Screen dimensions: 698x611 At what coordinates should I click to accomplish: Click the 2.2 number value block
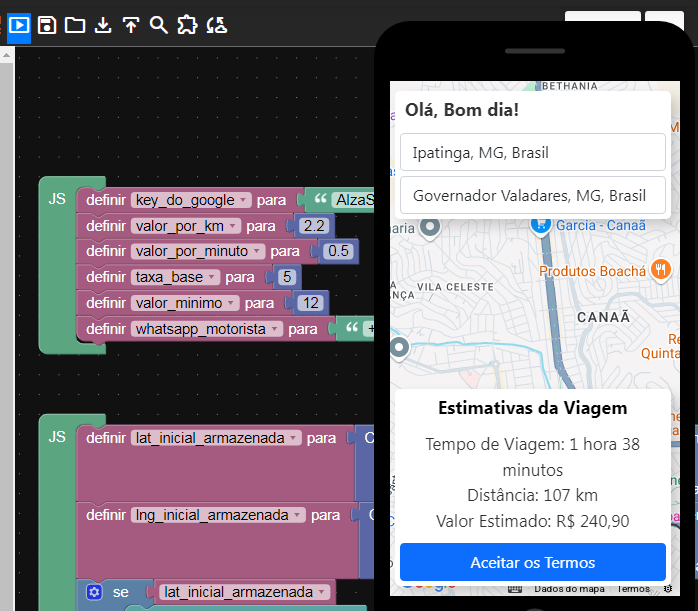[314, 225]
